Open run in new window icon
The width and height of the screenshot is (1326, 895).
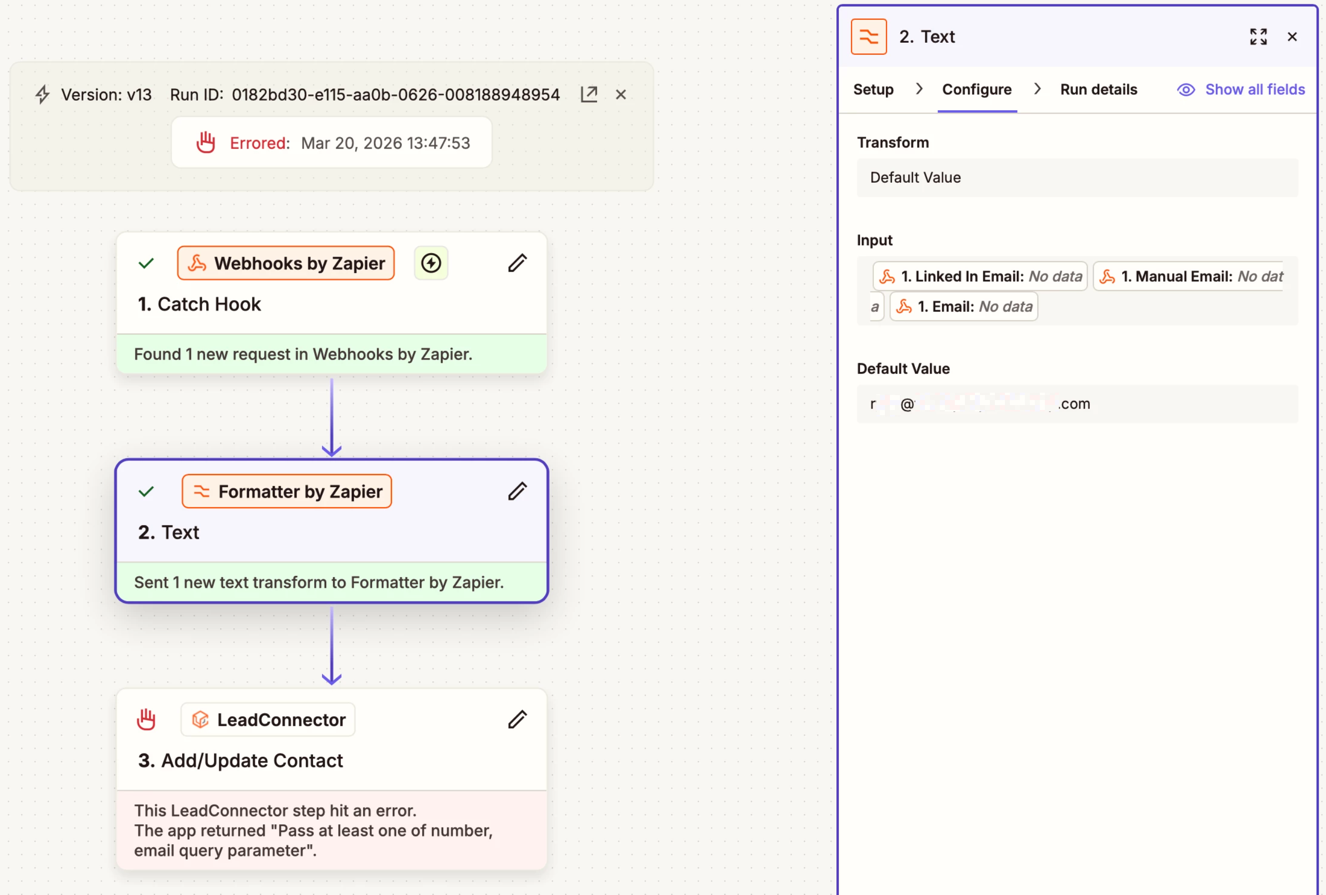click(589, 94)
